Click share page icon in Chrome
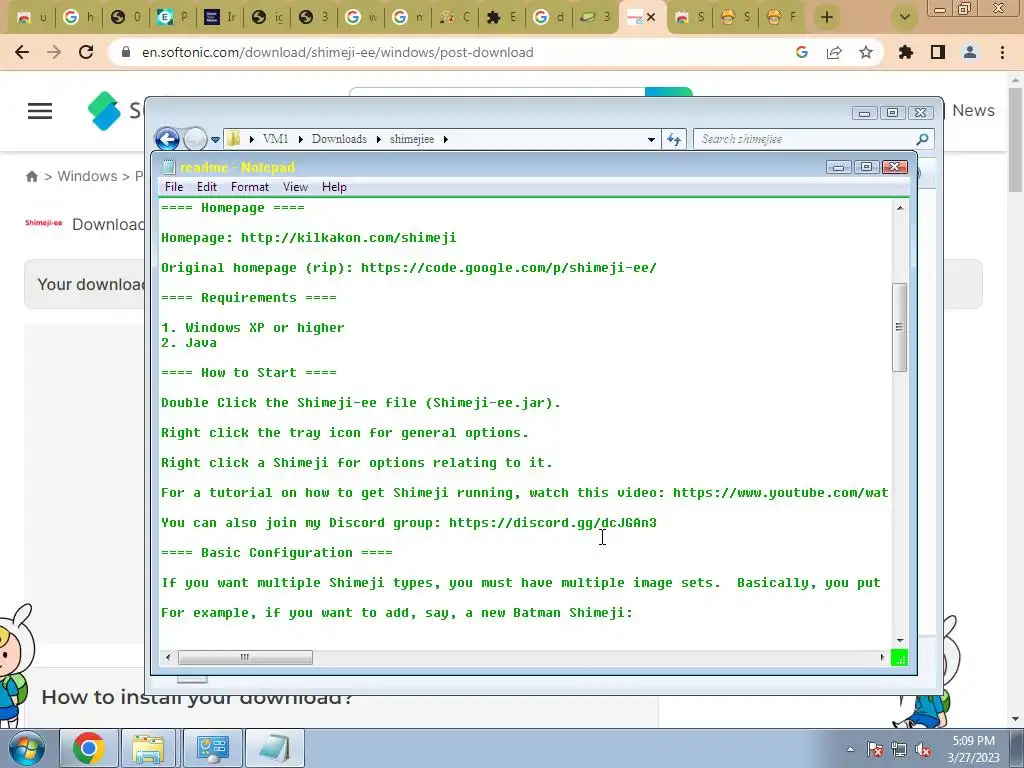Screen dimensions: 1024x768 click(x=834, y=52)
